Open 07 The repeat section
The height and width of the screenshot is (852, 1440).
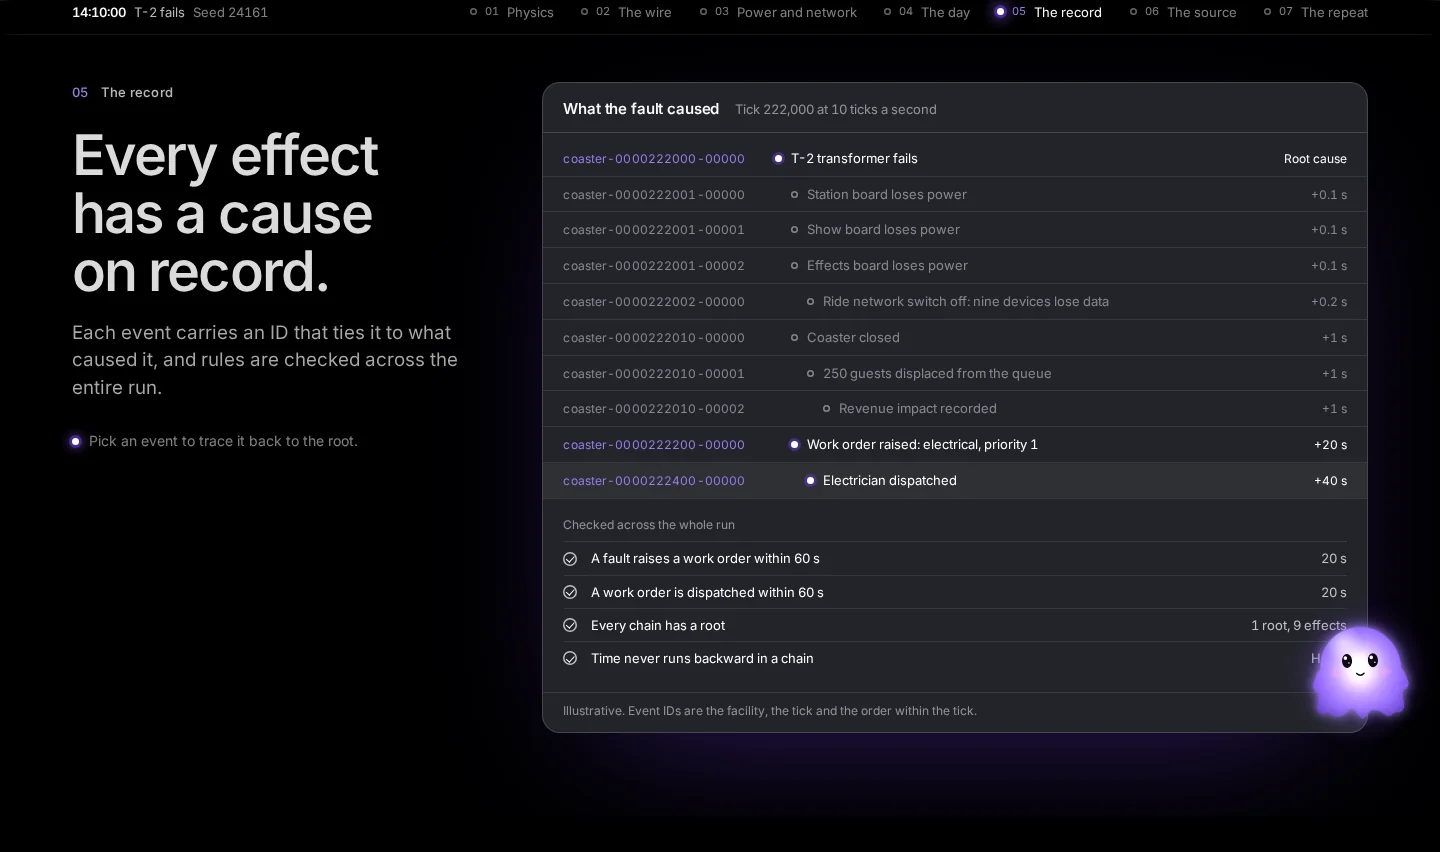click(1316, 12)
